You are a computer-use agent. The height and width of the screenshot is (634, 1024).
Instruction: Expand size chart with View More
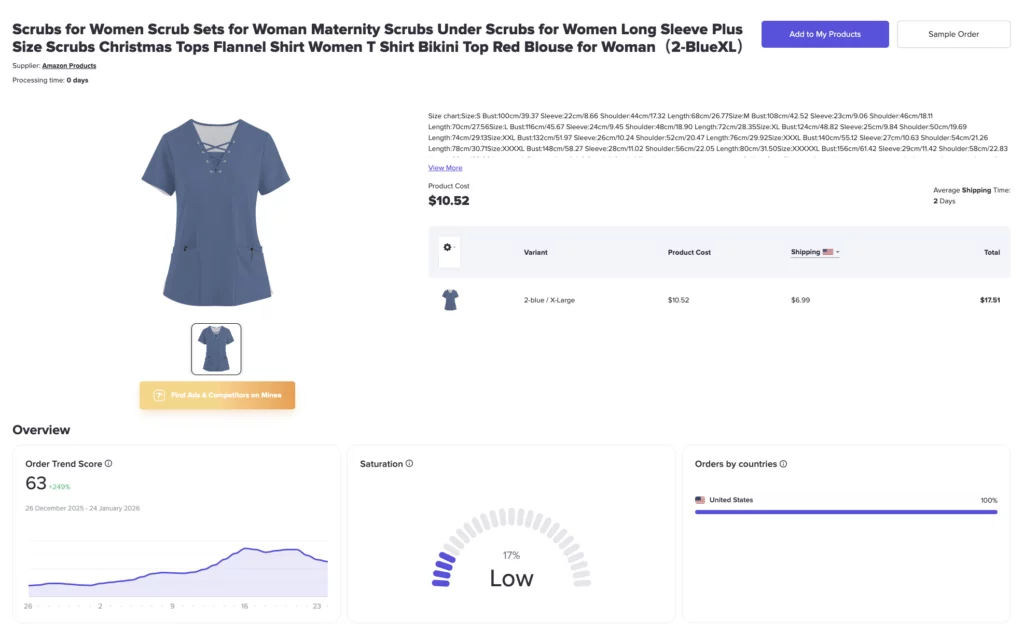click(445, 168)
